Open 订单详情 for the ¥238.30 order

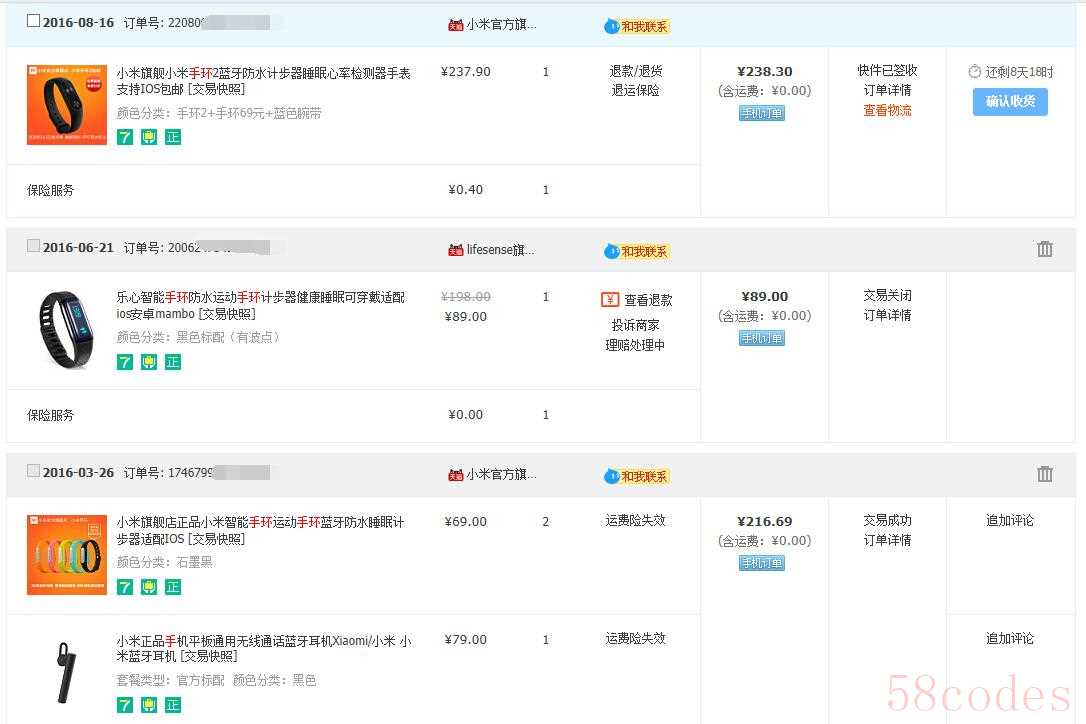tap(887, 91)
